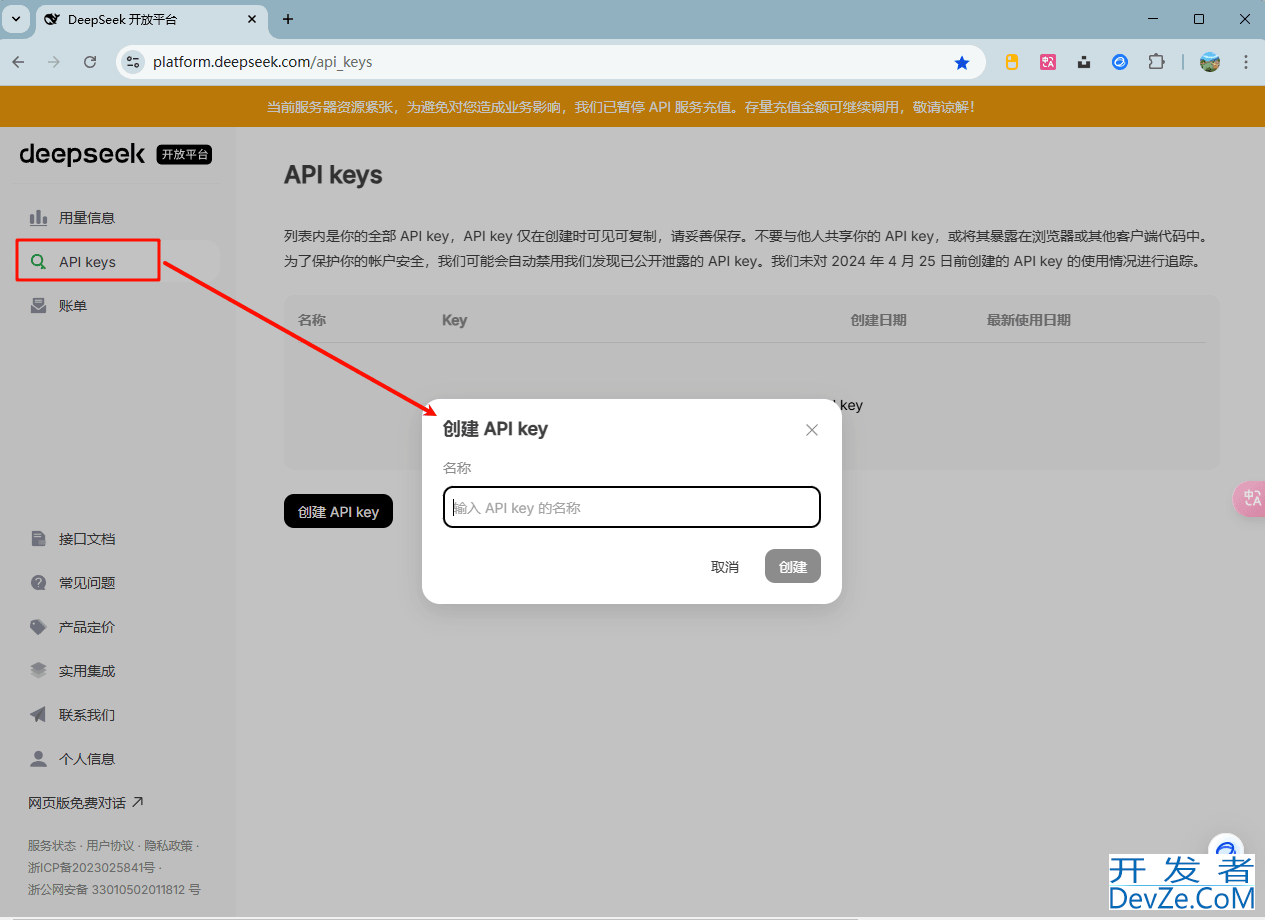Screen dimensions: 1265x920
Task: Open the 隐私政策 footer link
Action: pyautogui.click(x=168, y=846)
